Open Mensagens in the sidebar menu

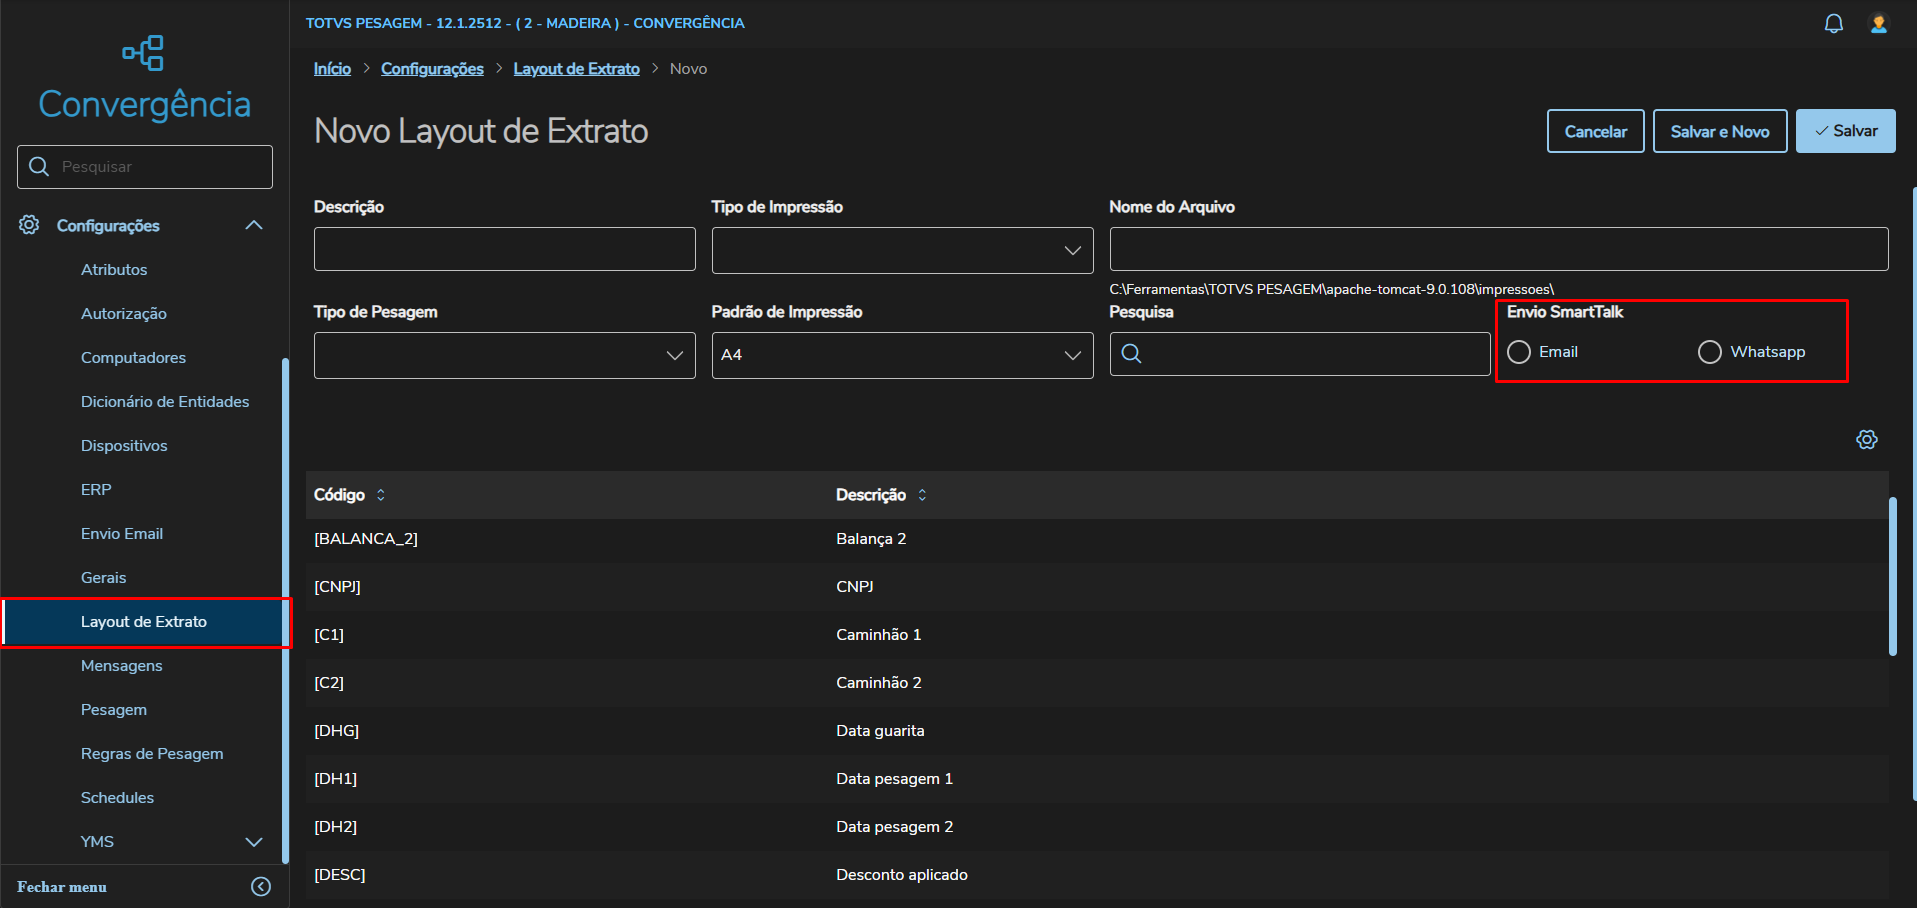(121, 666)
